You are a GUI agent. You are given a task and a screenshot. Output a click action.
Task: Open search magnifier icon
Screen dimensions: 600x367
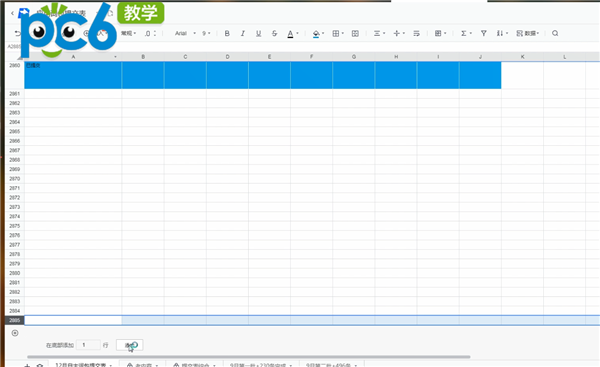coord(555,33)
